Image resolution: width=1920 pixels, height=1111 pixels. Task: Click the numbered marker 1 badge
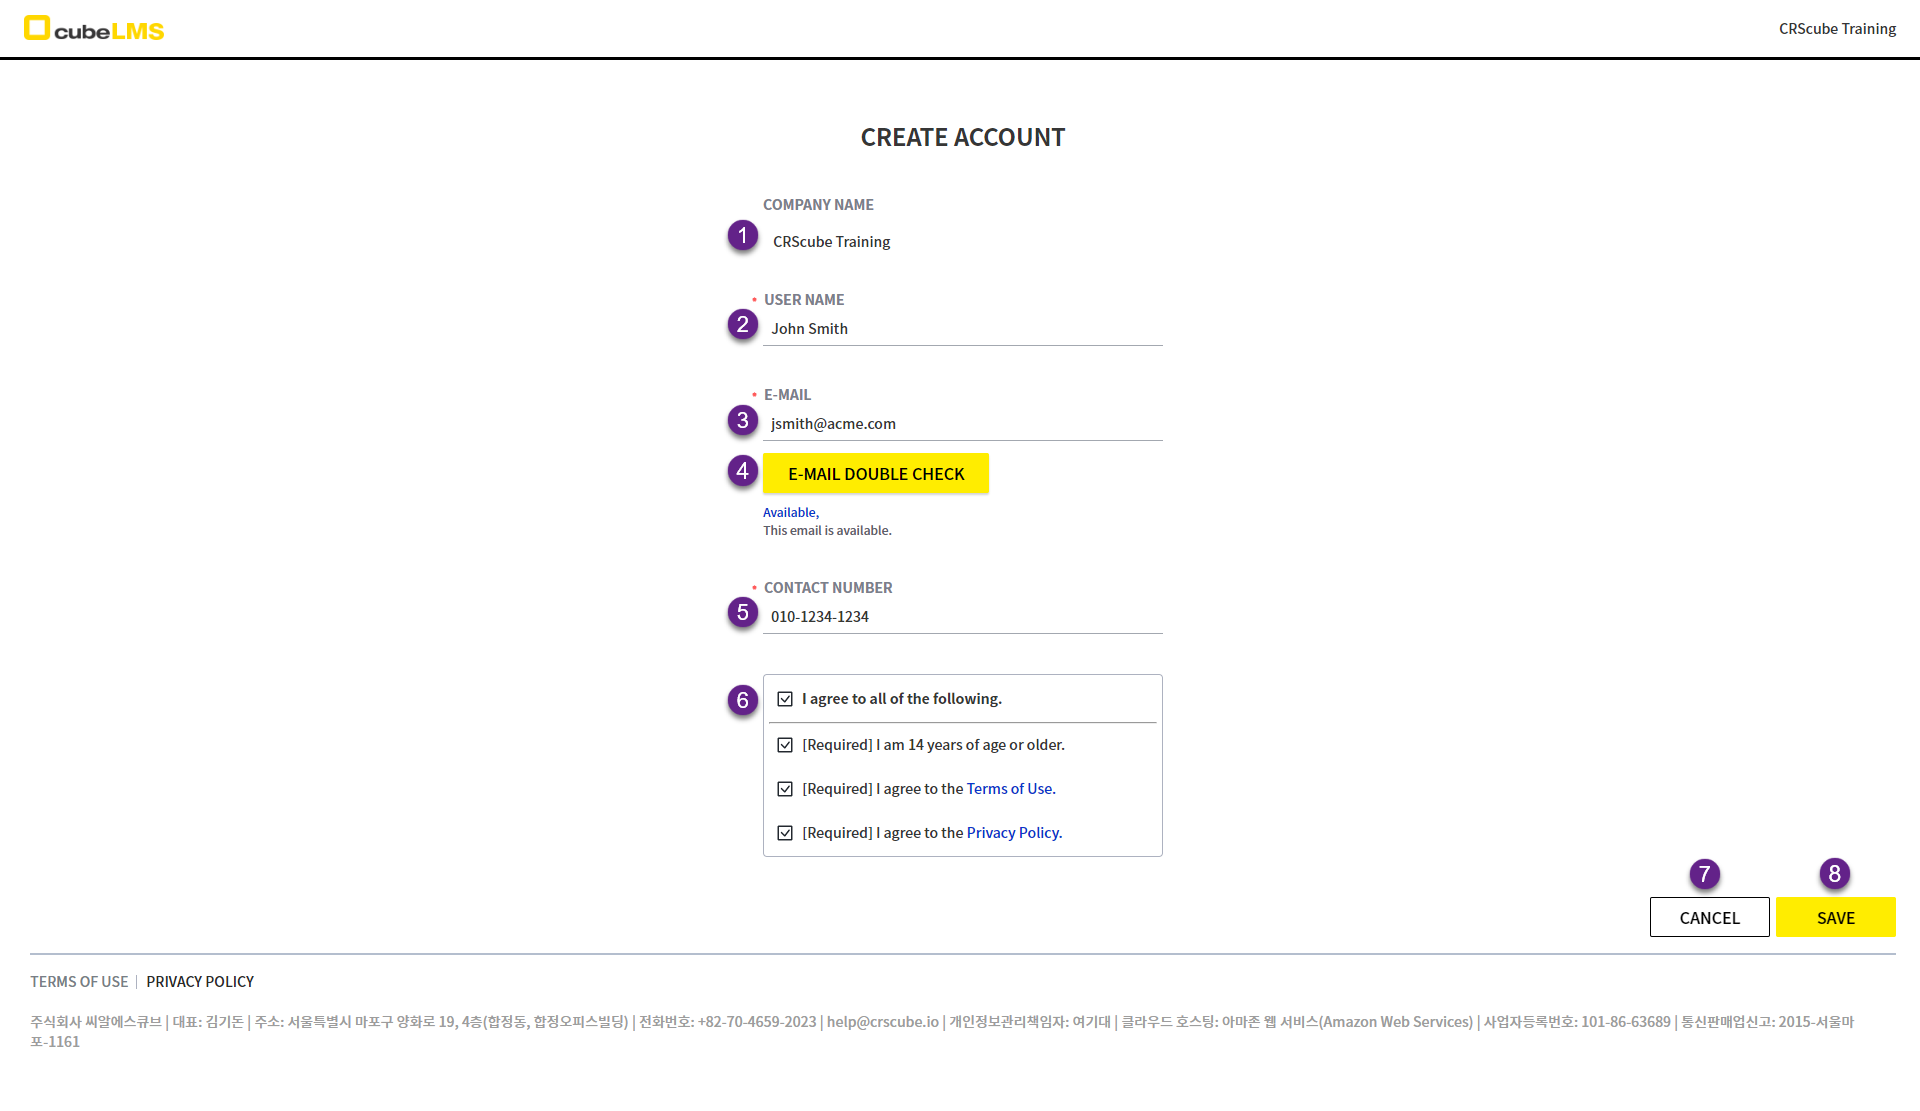[x=742, y=236]
